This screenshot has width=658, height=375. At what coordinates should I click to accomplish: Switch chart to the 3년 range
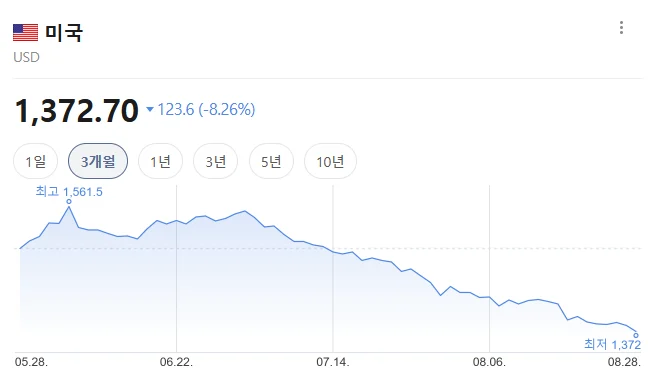pyautogui.click(x=215, y=161)
